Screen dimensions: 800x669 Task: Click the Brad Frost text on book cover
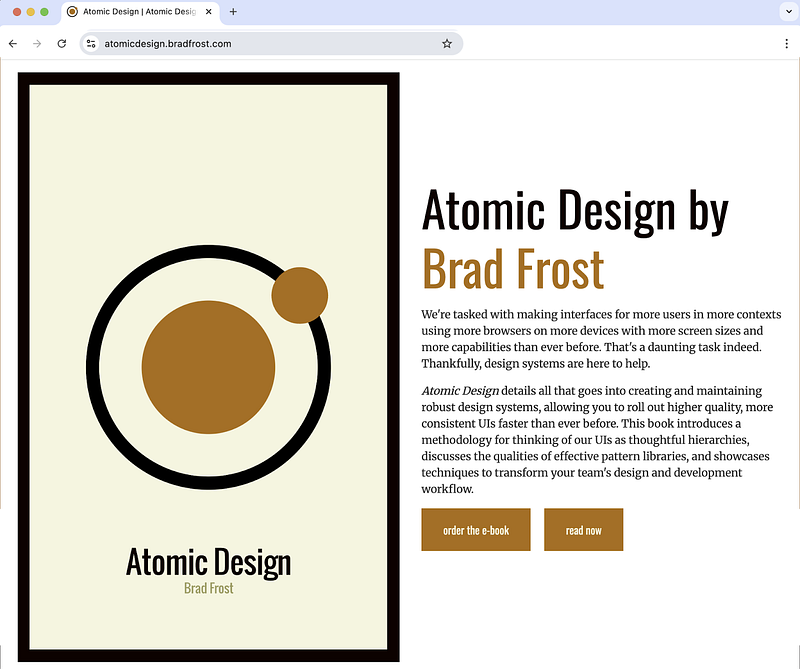209,588
